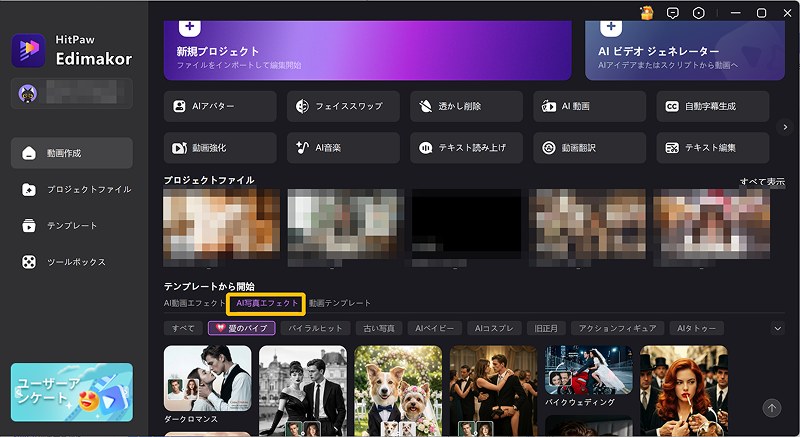Open 新規プロジェクト banner
Viewport: 800px width, 437px height.
pyautogui.click(x=367, y=50)
